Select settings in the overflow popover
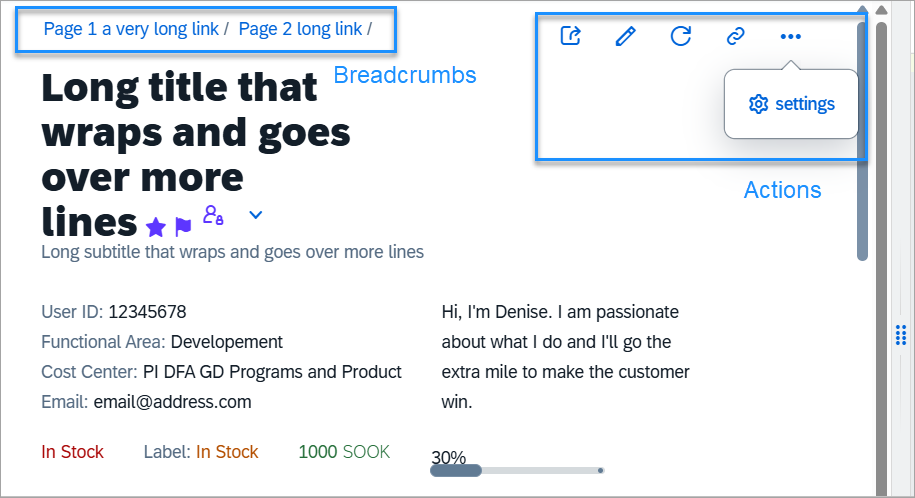The height and width of the screenshot is (498, 915). click(x=791, y=104)
